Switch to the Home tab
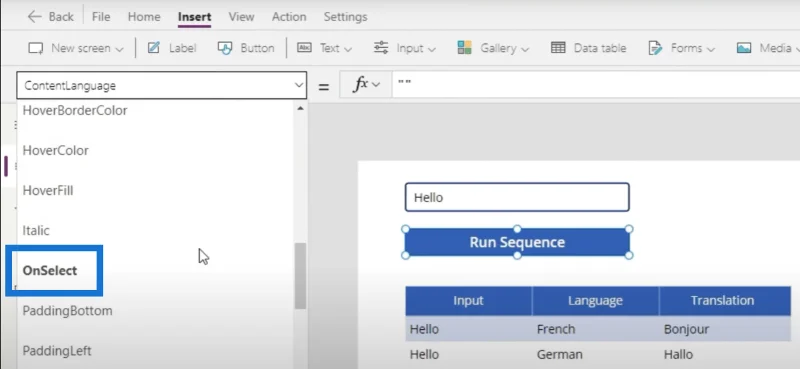This screenshot has width=800, height=369. click(x=144, y=17)
